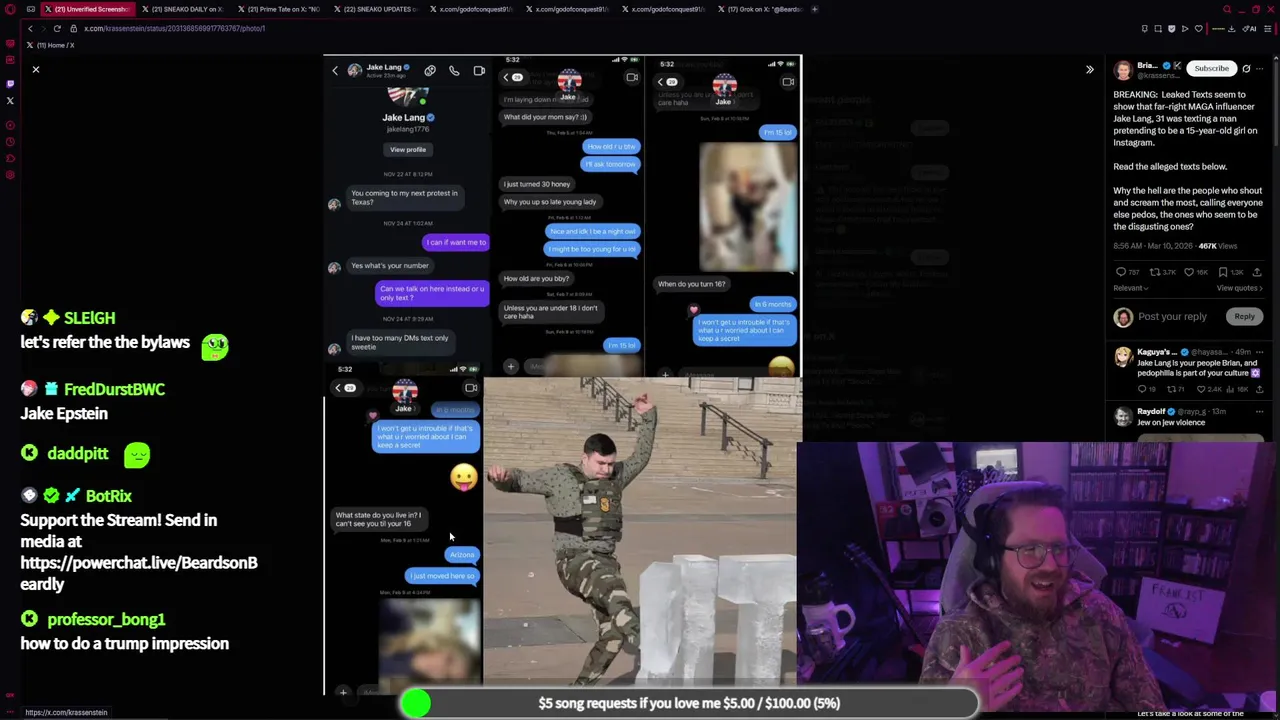Reload the current page

point(57,28)
